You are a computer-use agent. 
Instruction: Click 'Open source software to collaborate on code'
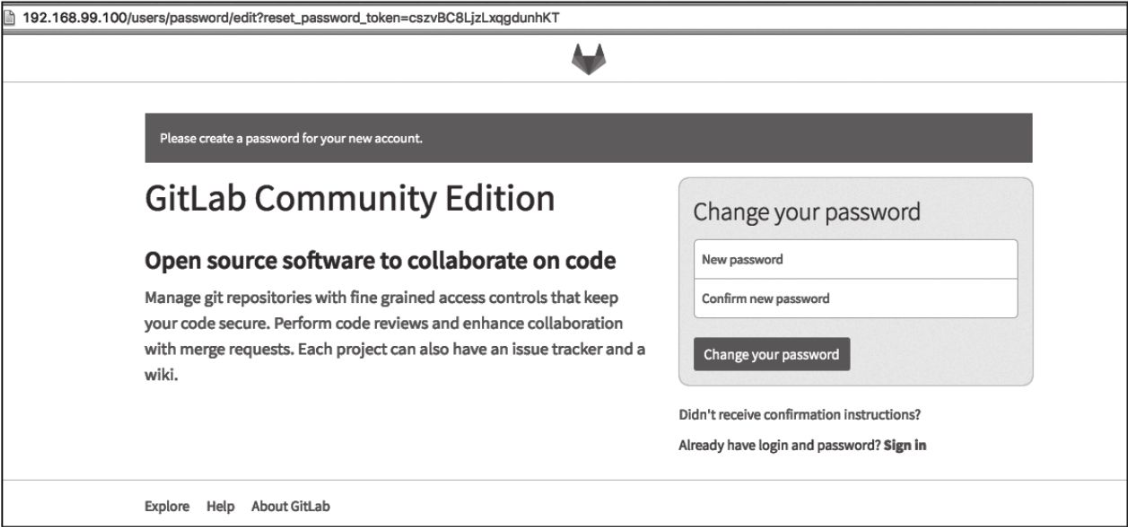[380, 260]
